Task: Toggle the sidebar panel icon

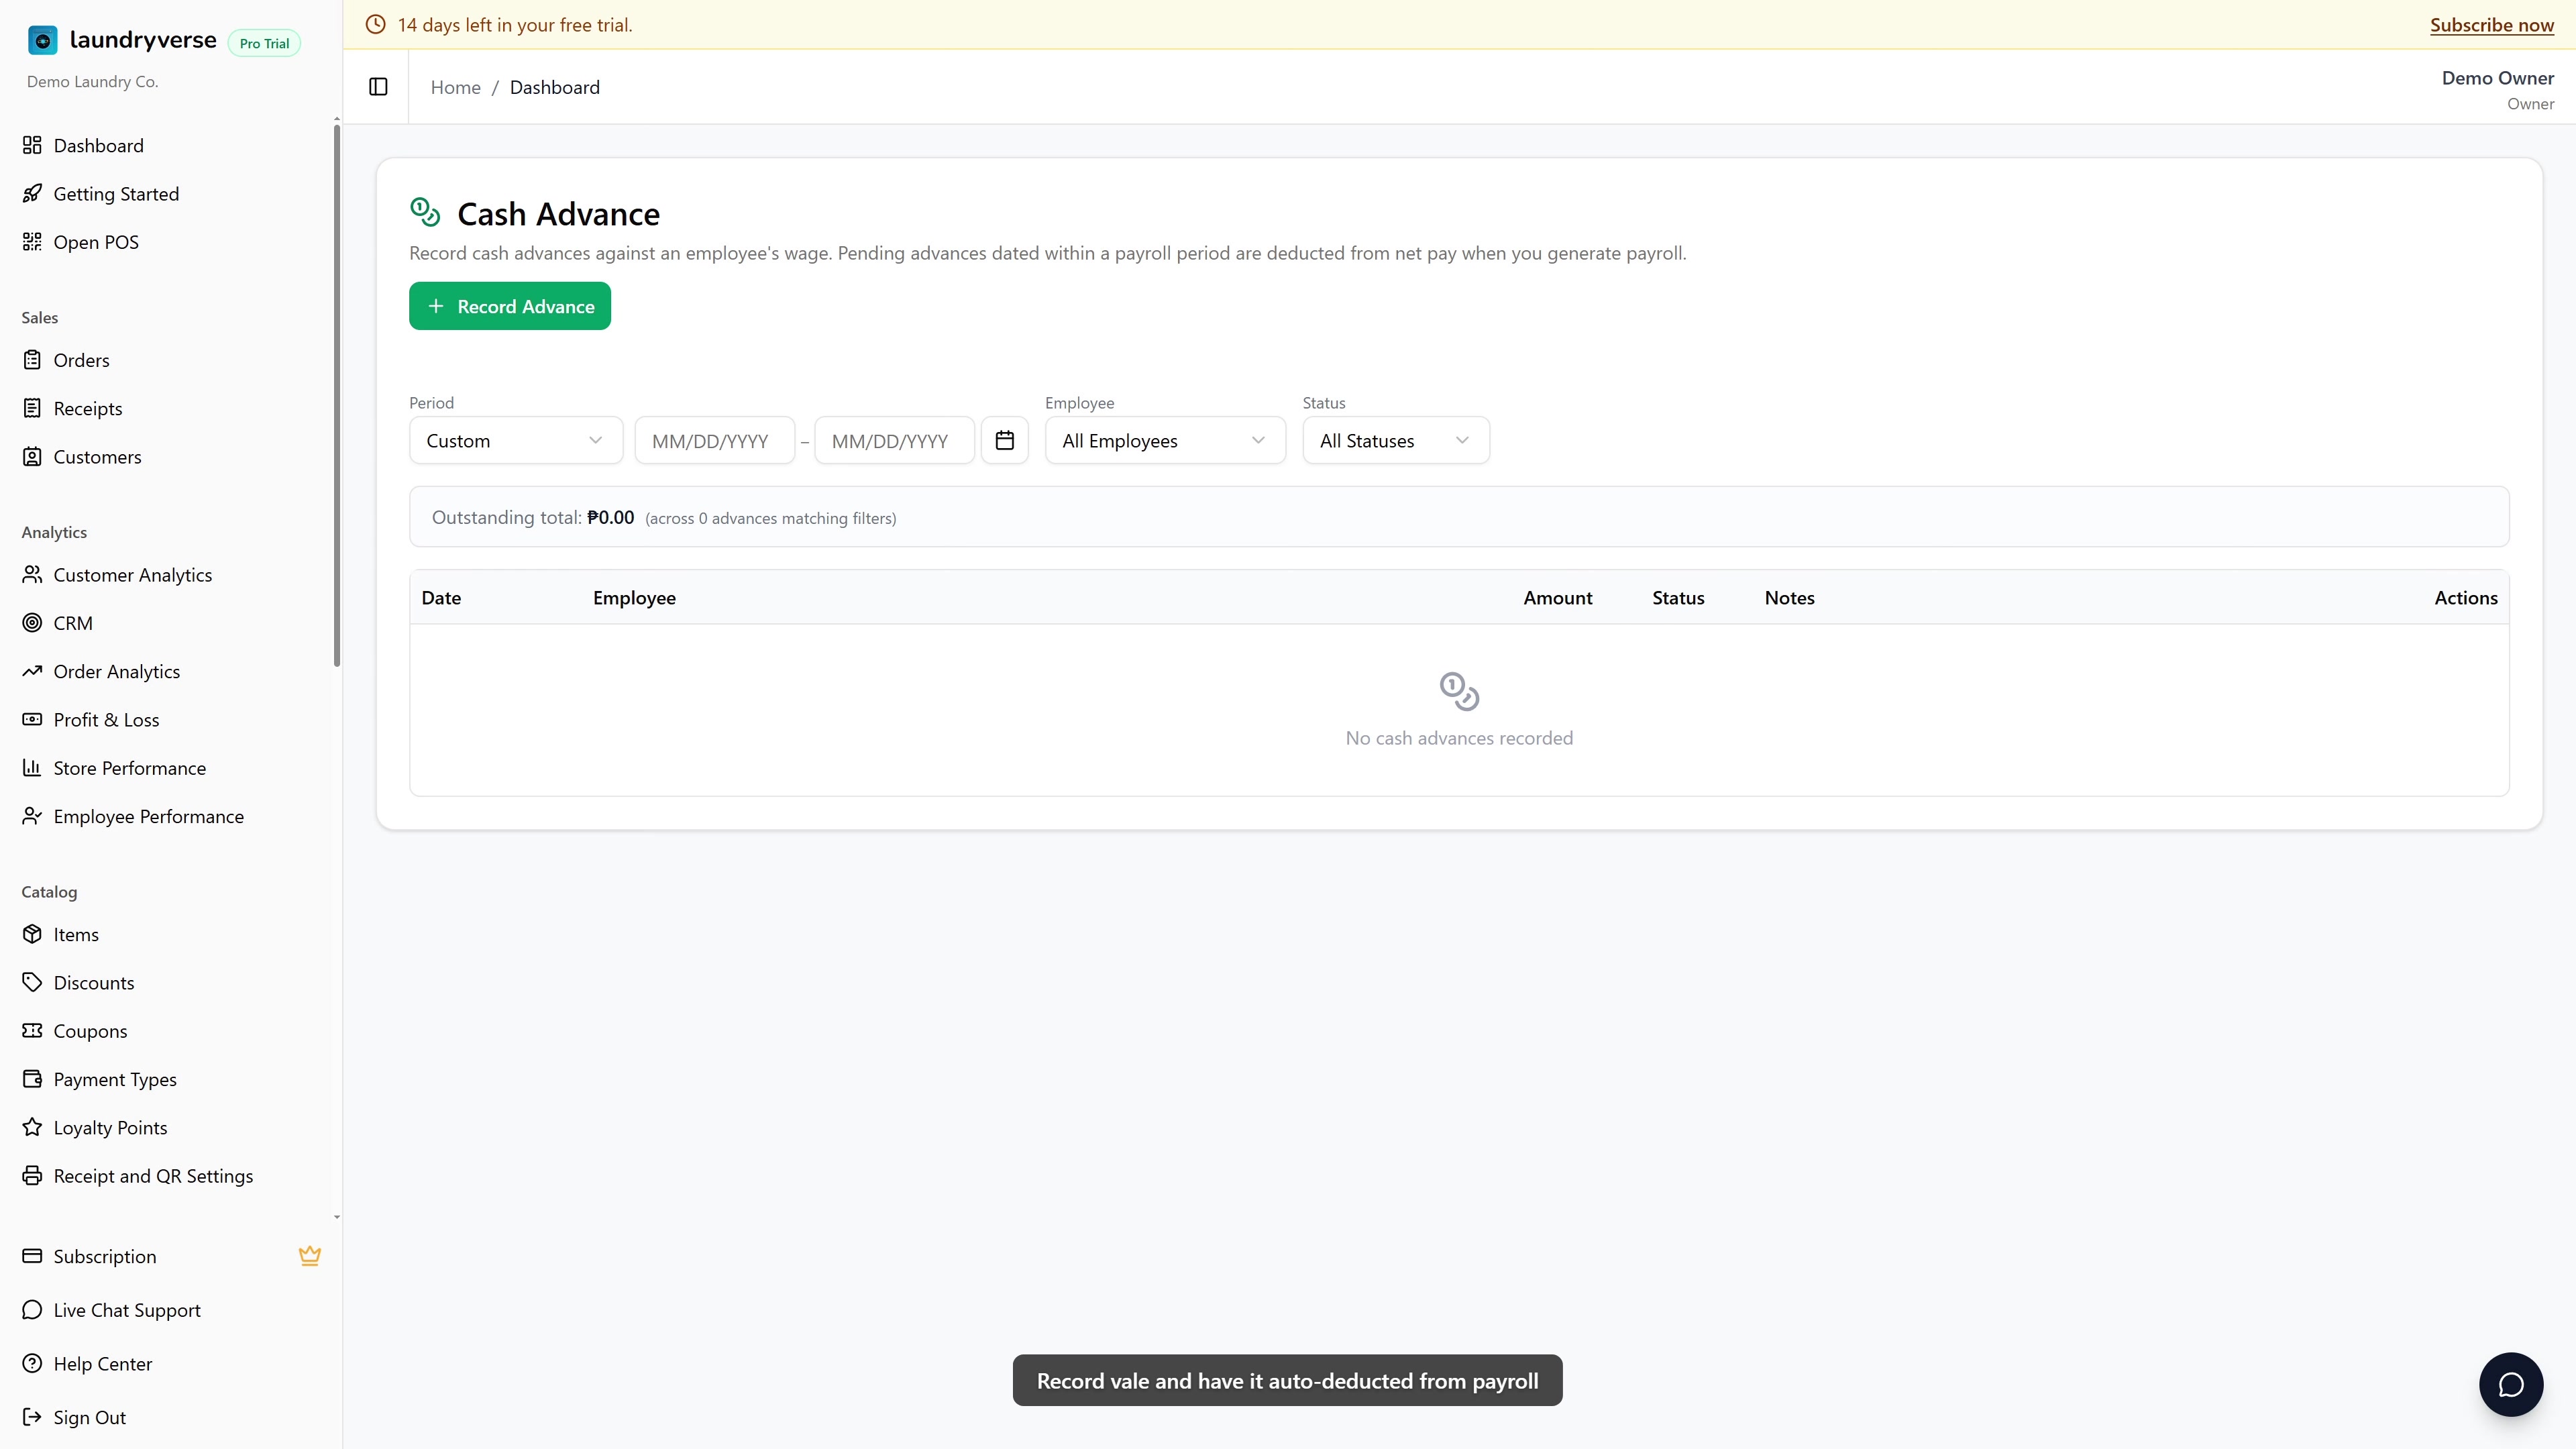Action: (x=378, y=87)
